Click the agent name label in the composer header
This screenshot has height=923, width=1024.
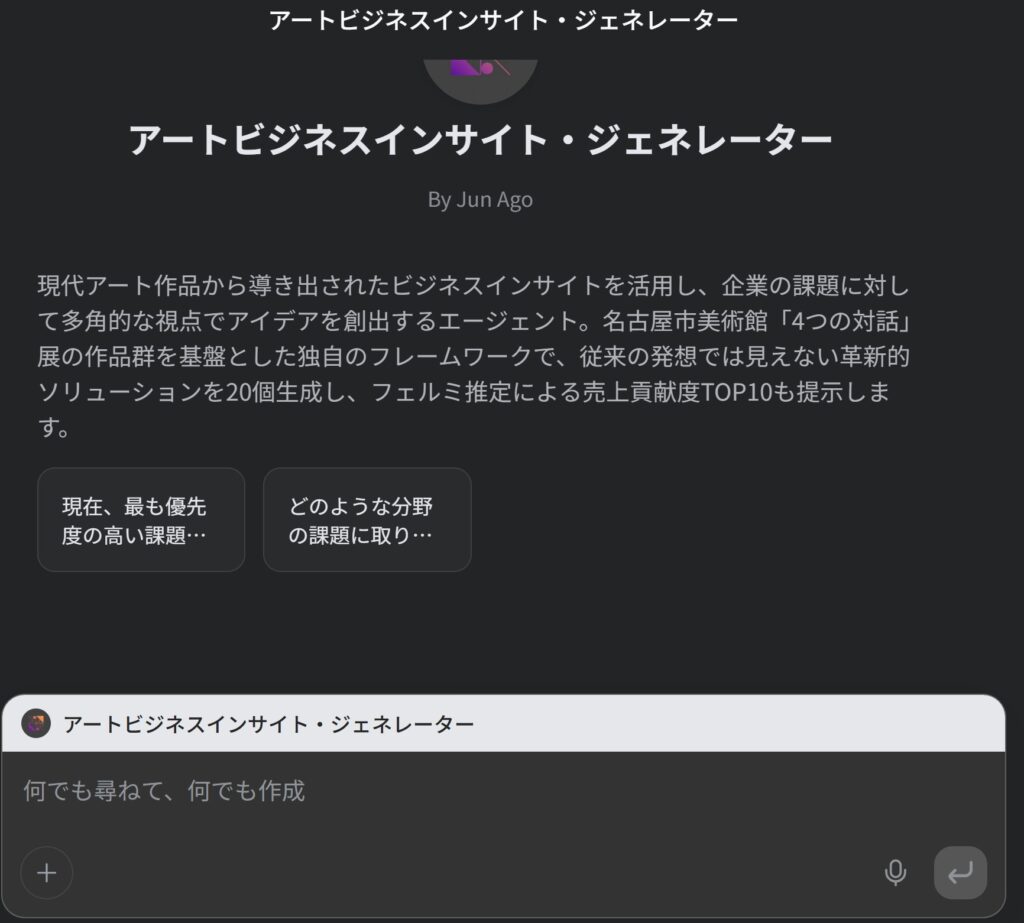(268, 722)
